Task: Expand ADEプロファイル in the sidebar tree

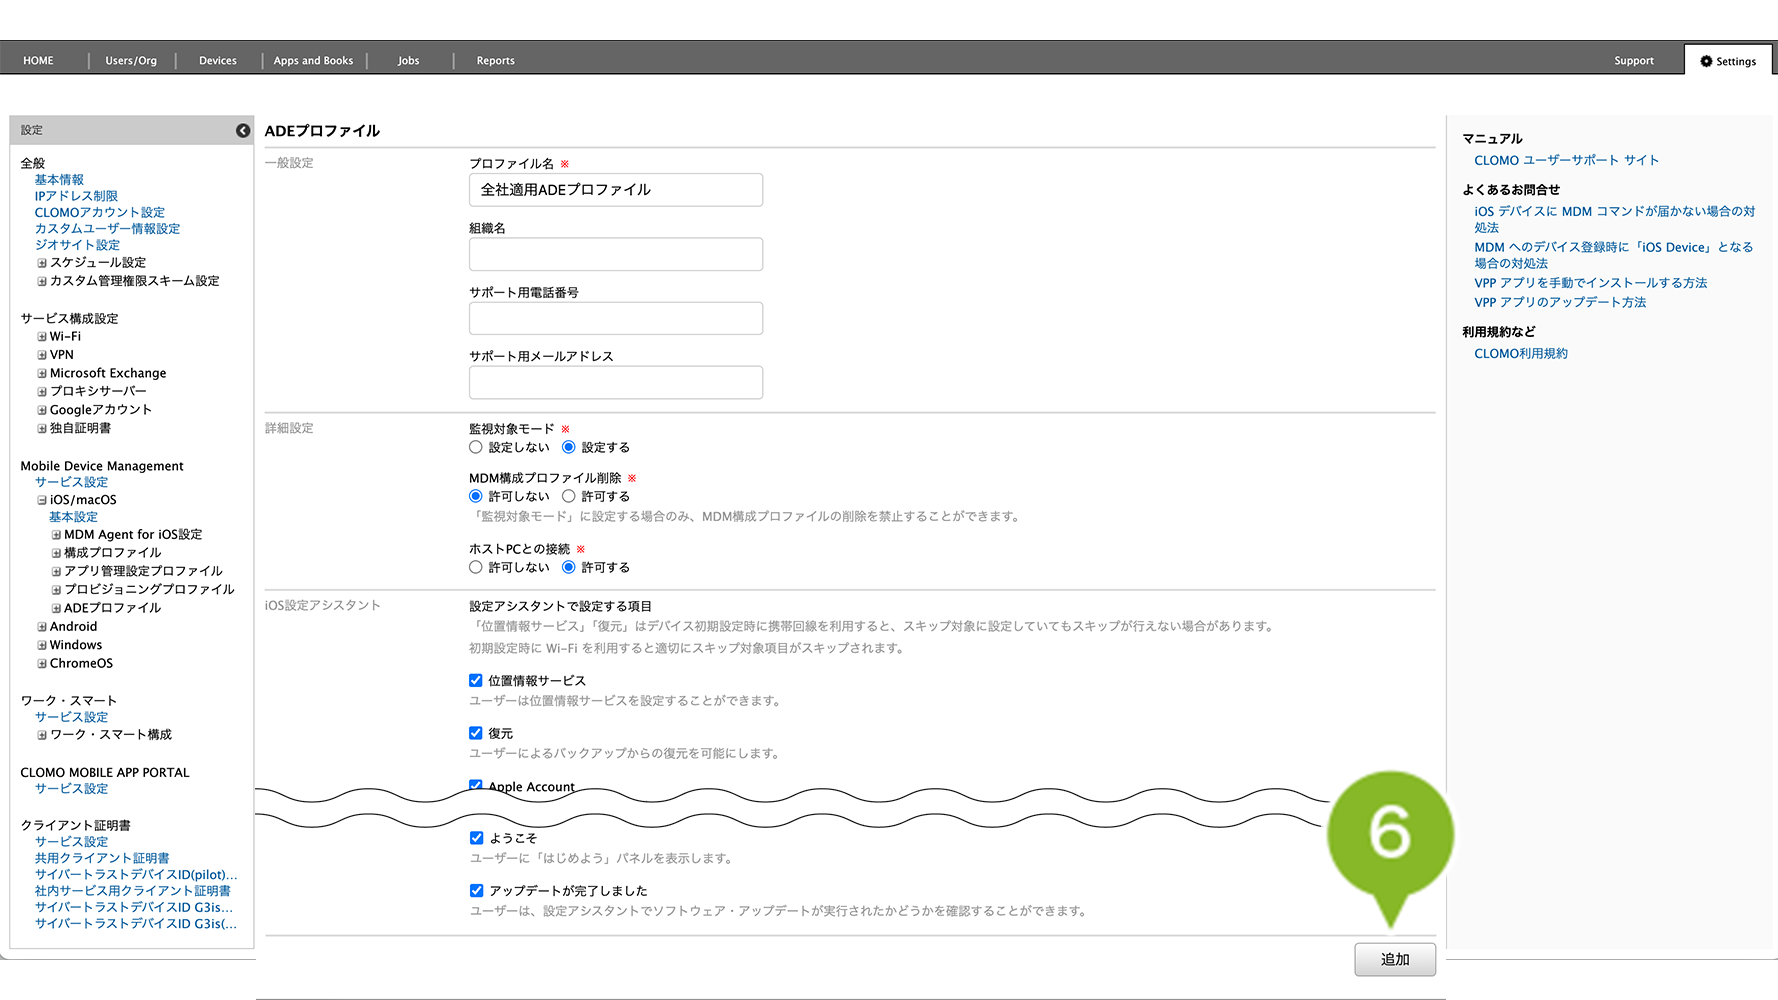Action: 56,608
